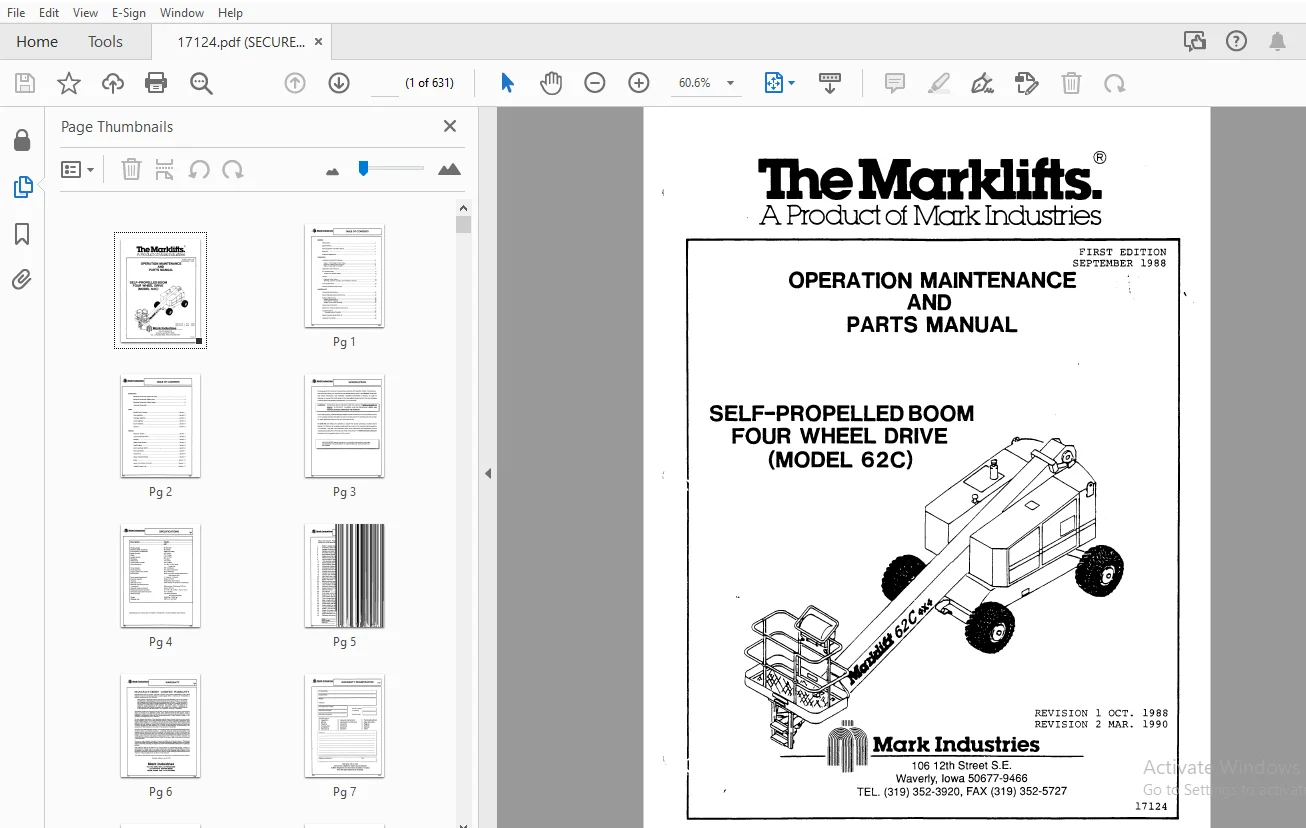Select the Pg 5 thumbnail
The height and width of the screenshot is (828, 1306).
pos(344,576)
